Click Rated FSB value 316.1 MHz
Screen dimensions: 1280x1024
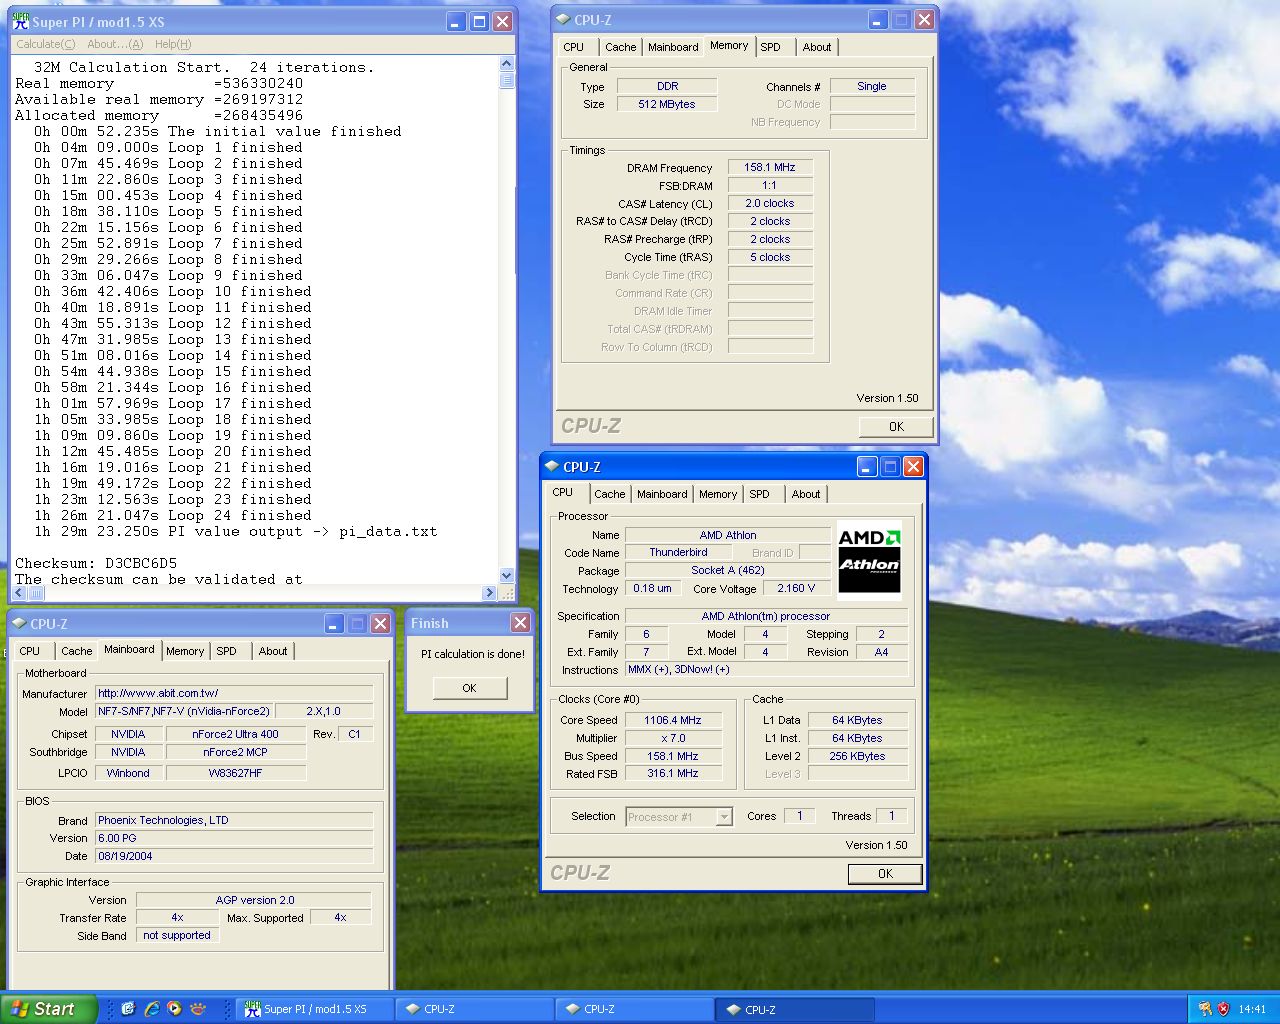(x=673, y=773)
